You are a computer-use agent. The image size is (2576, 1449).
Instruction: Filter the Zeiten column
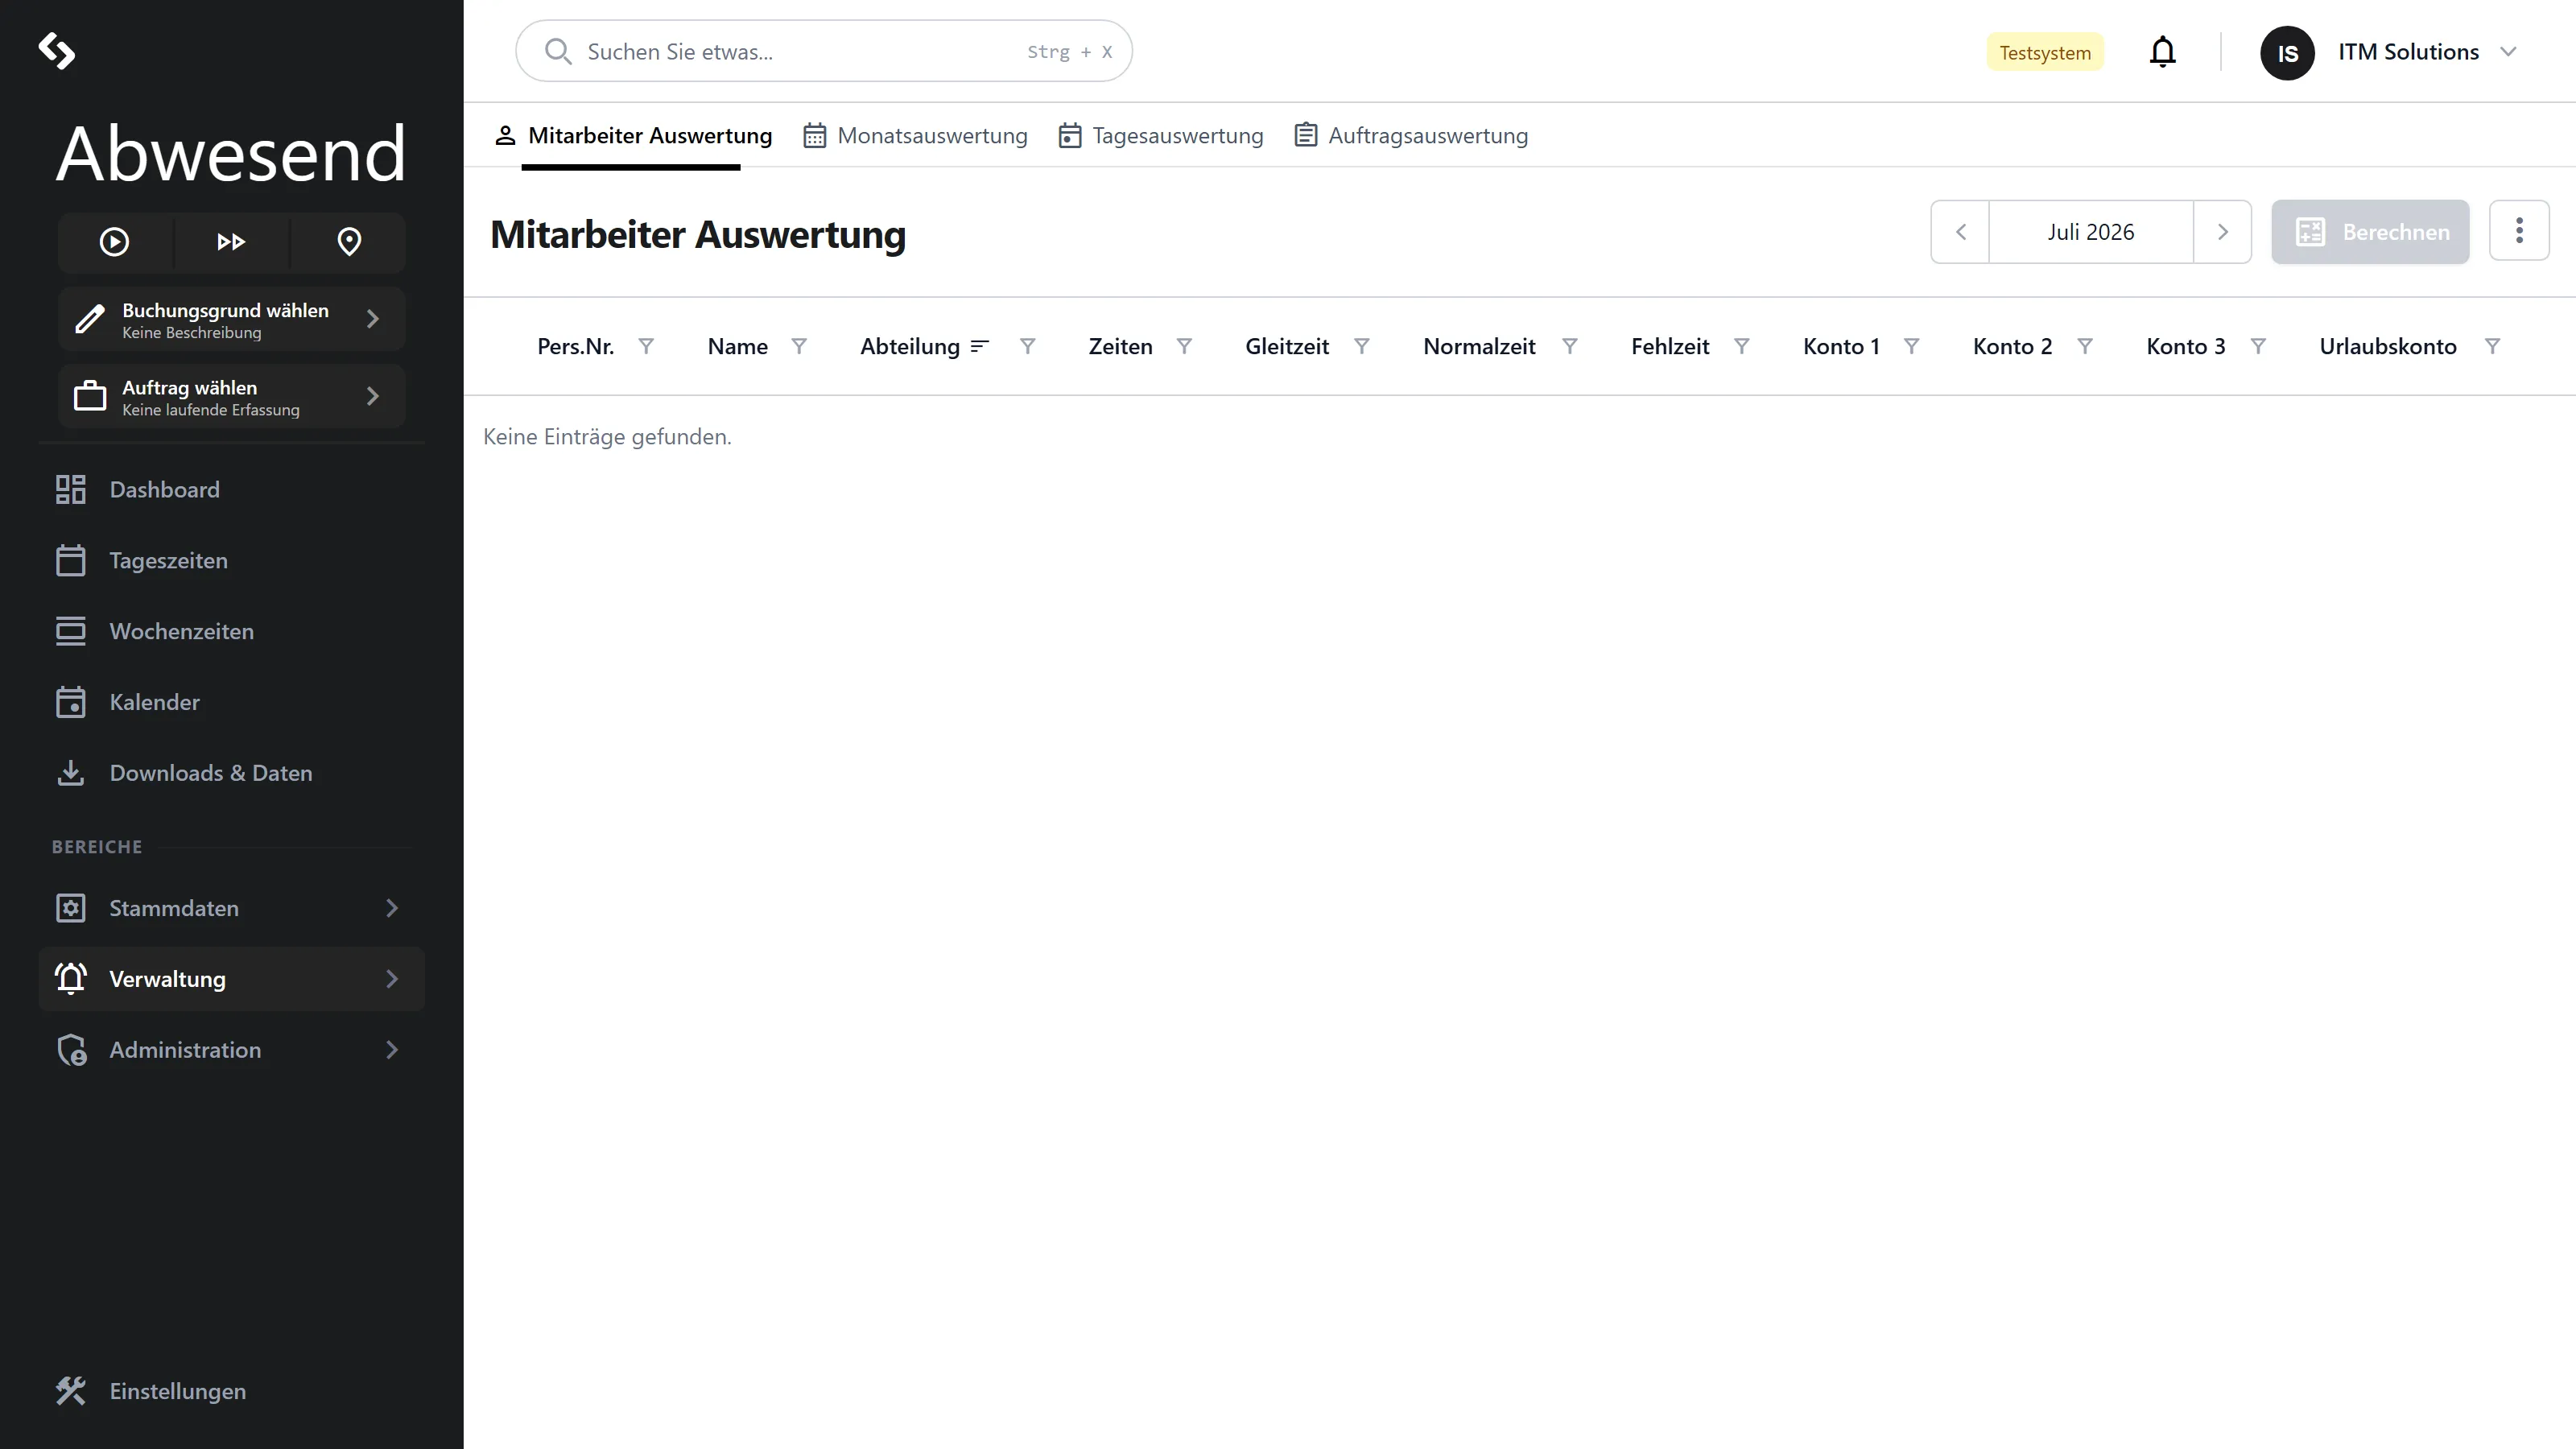(x=1184, y=346)
